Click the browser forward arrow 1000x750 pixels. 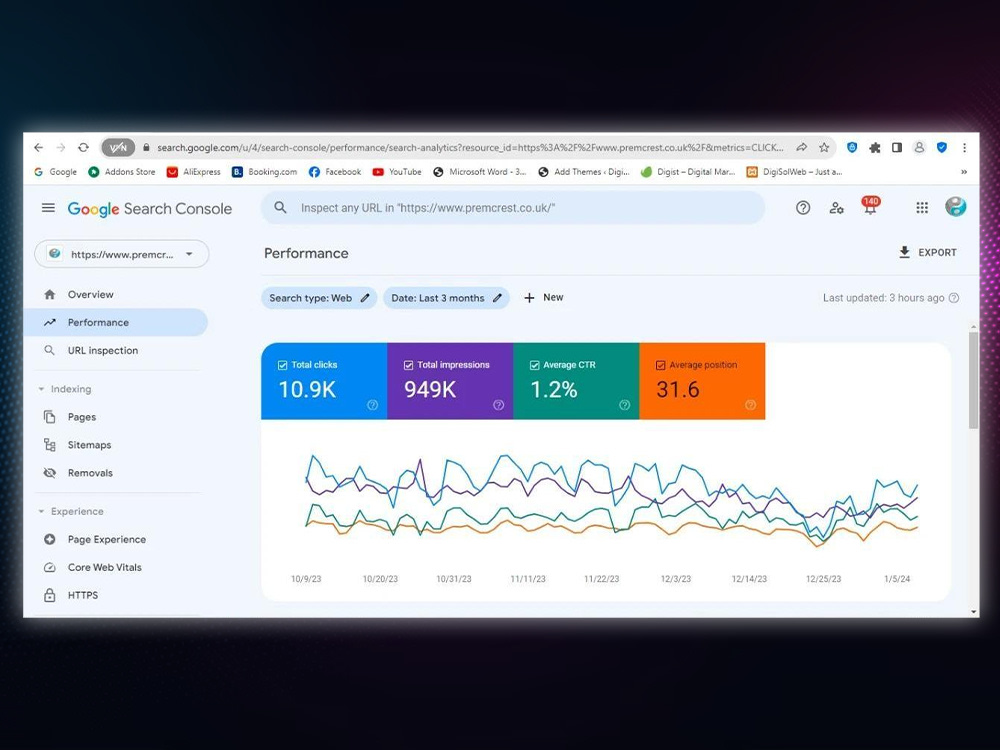[61, 147]
